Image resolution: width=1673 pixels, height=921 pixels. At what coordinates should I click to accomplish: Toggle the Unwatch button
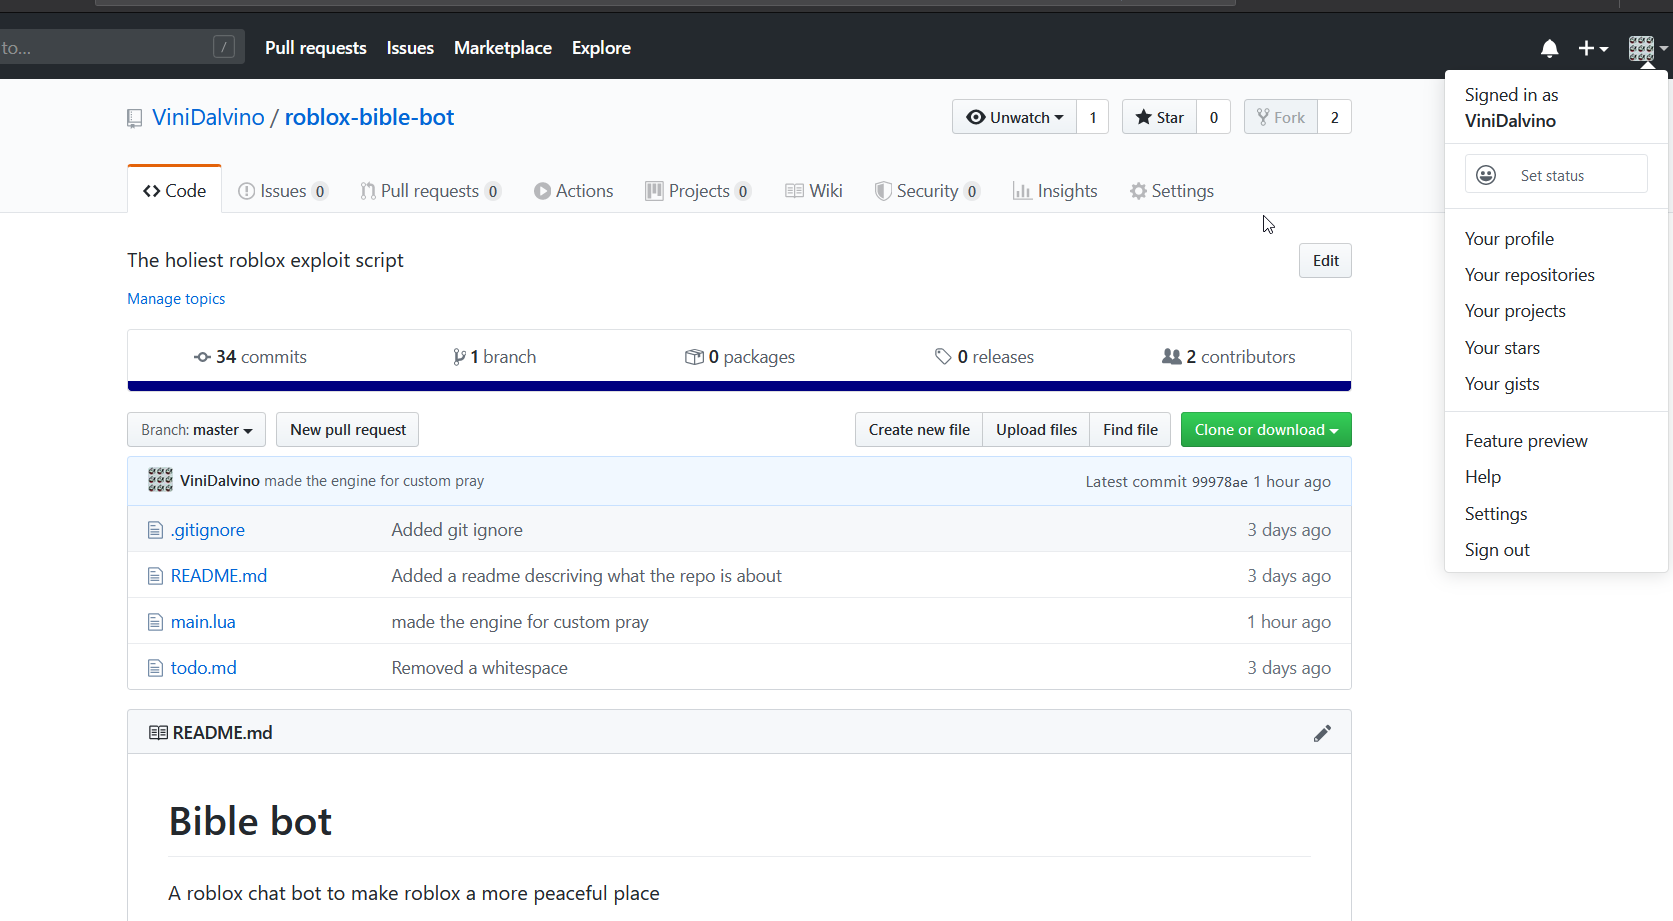[1014, 117]
